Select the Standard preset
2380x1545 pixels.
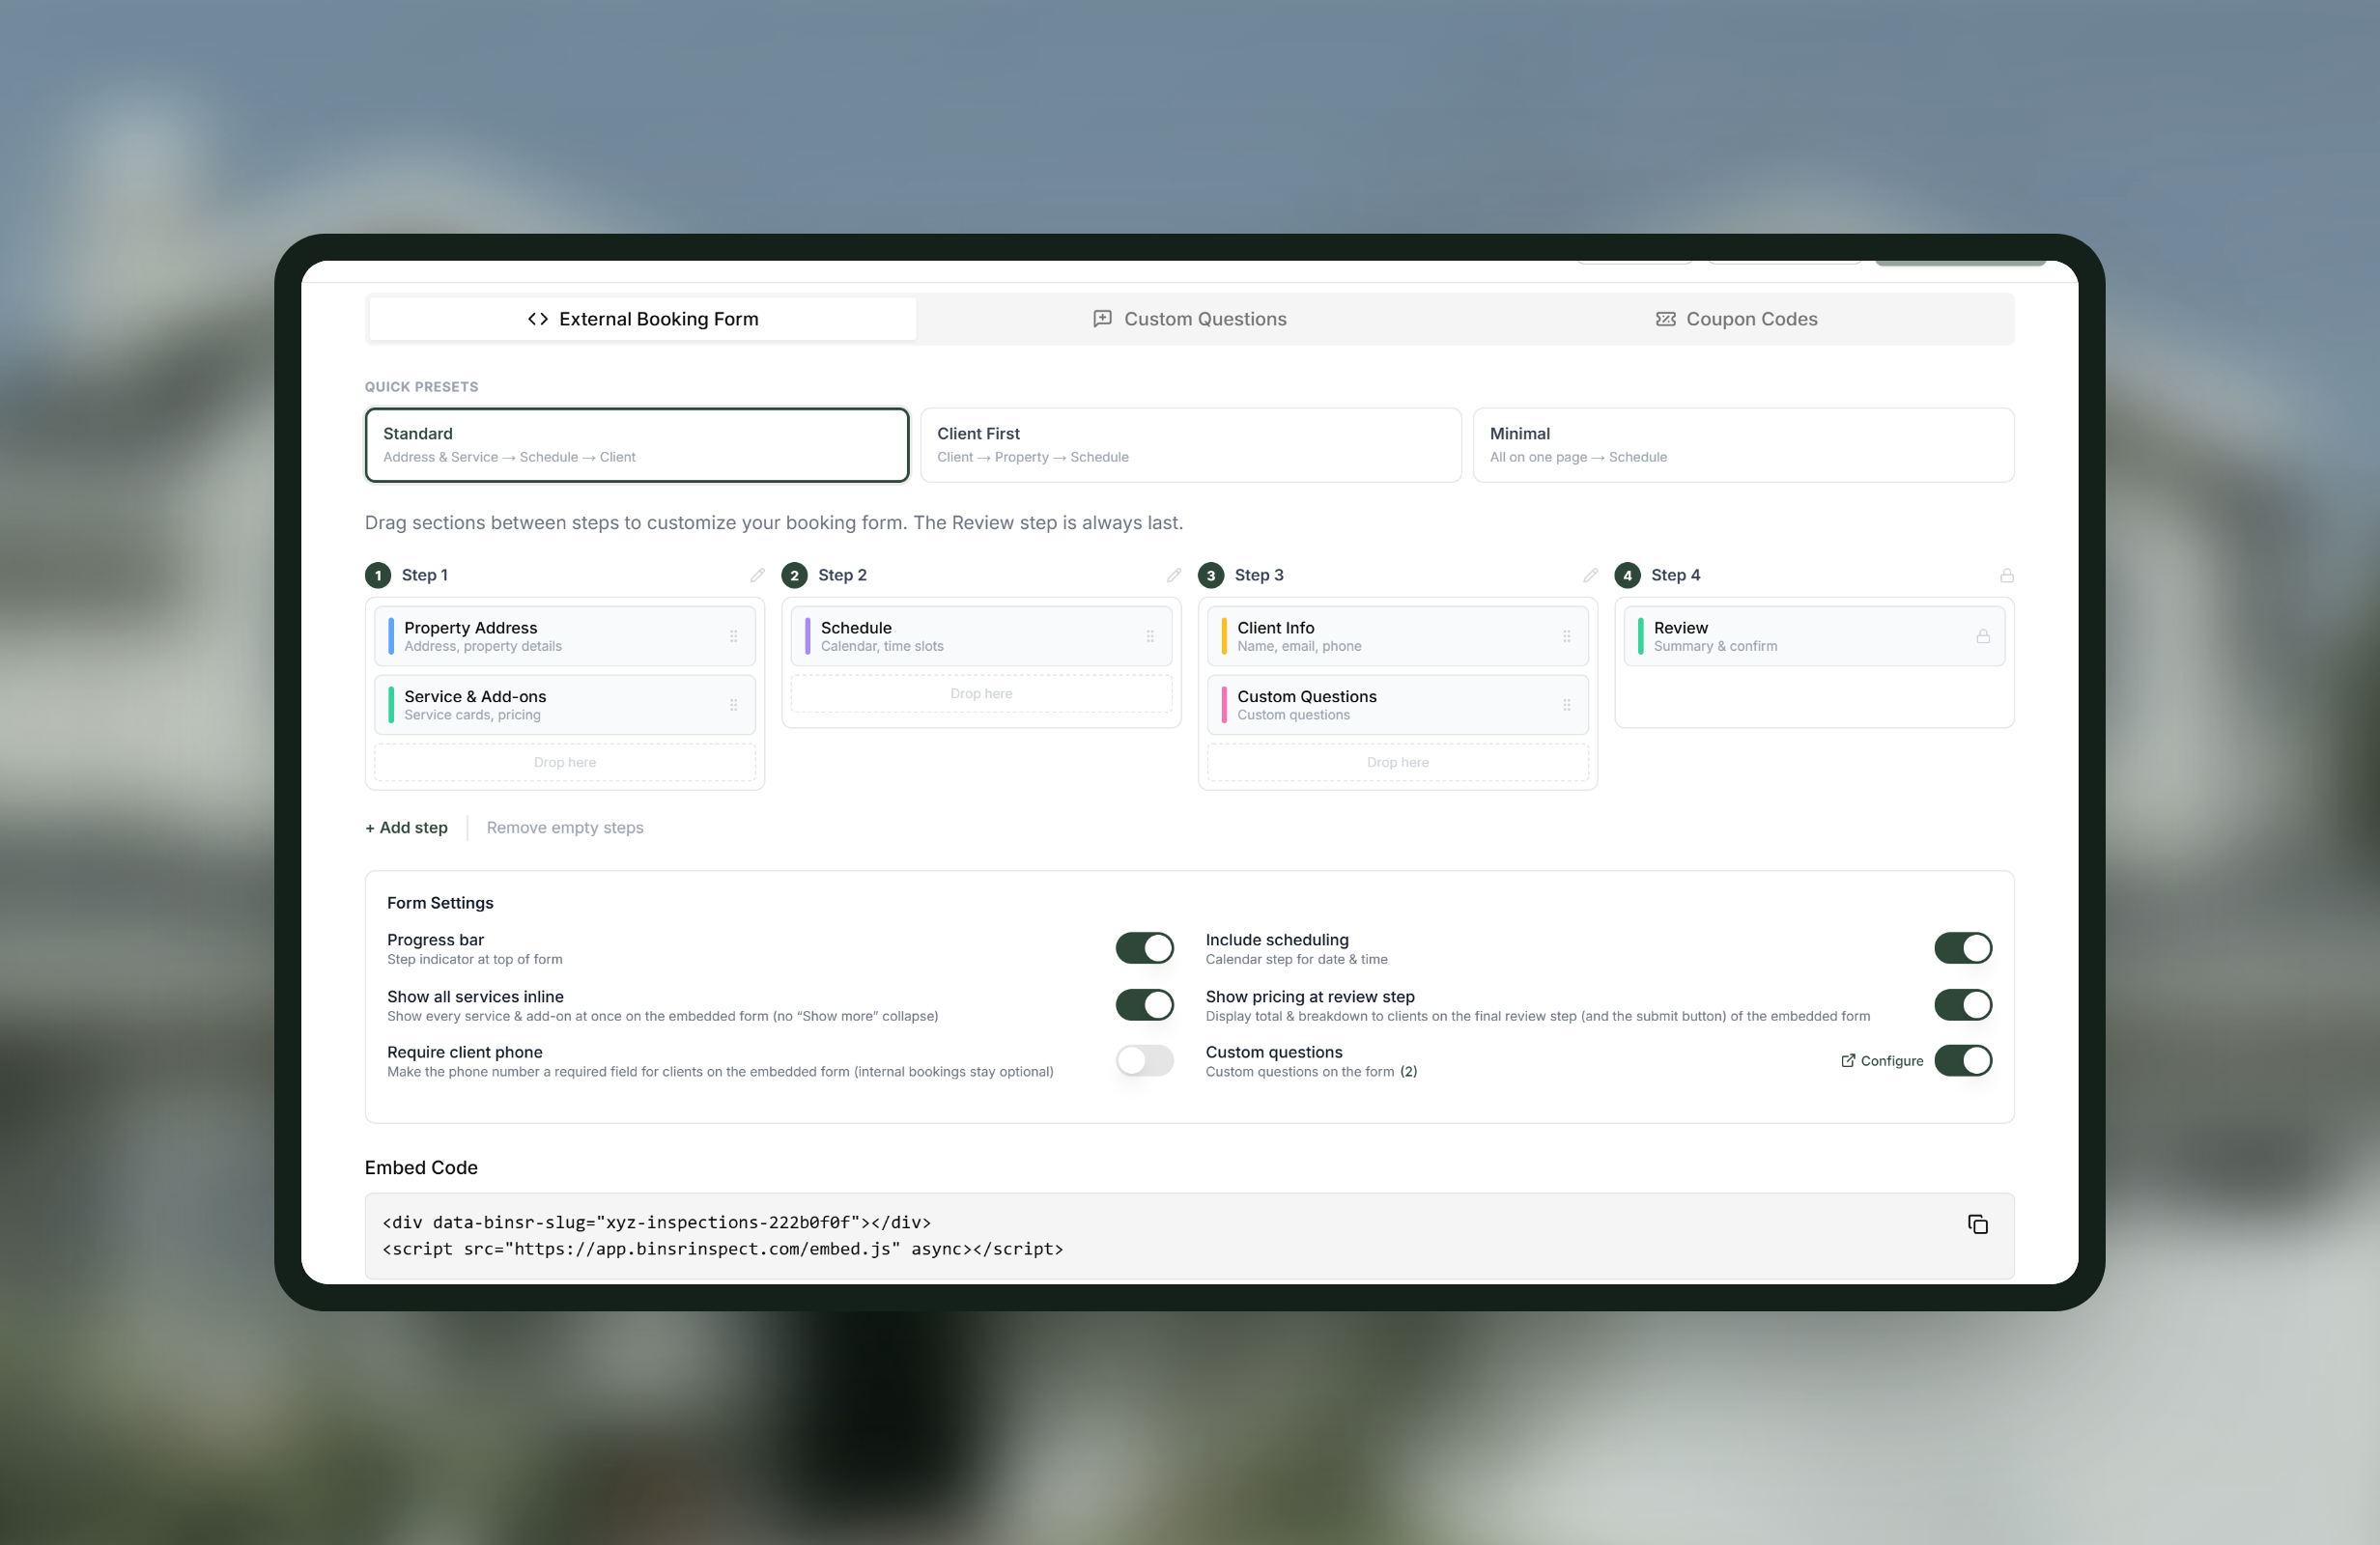coord(637,445)
